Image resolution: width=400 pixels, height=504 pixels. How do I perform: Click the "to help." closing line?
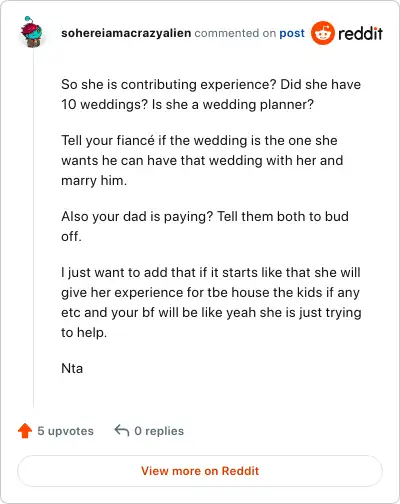coord(84,332)
